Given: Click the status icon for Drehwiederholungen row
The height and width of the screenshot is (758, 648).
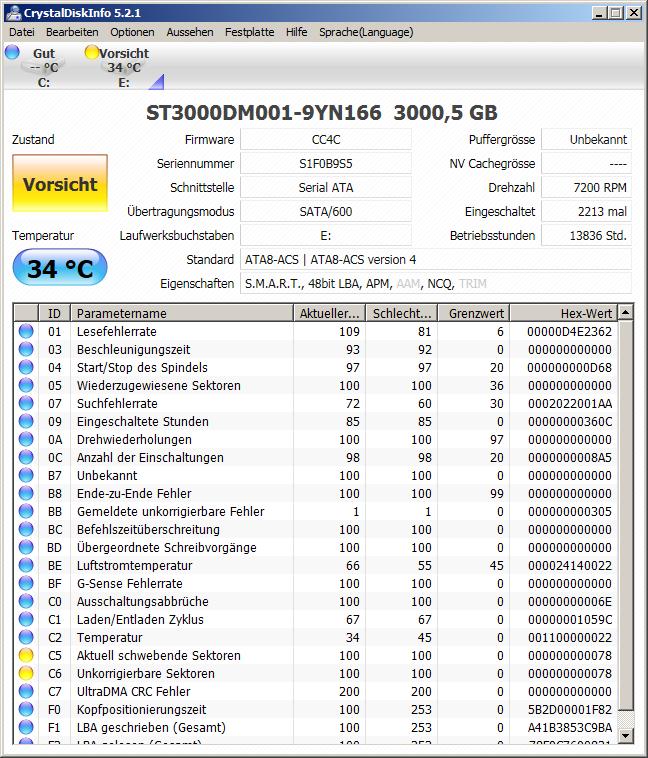Looking at the screenshot, I should coord(26,439).
